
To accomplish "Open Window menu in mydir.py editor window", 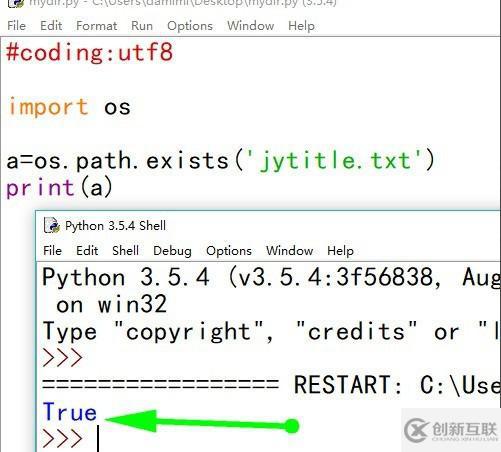I will 251,26.
